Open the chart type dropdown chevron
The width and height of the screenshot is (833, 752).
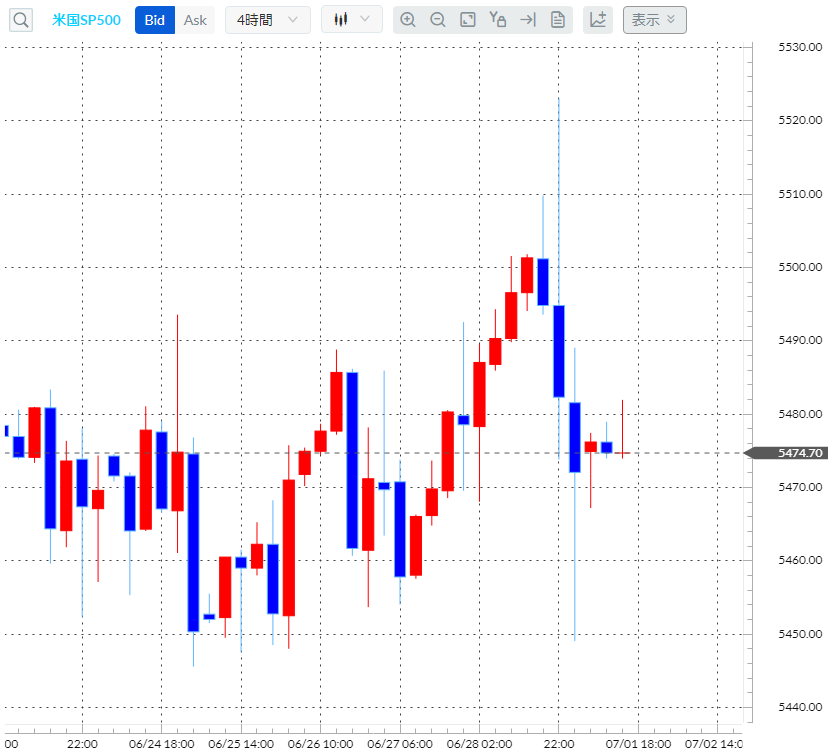(x=362, y=19)
